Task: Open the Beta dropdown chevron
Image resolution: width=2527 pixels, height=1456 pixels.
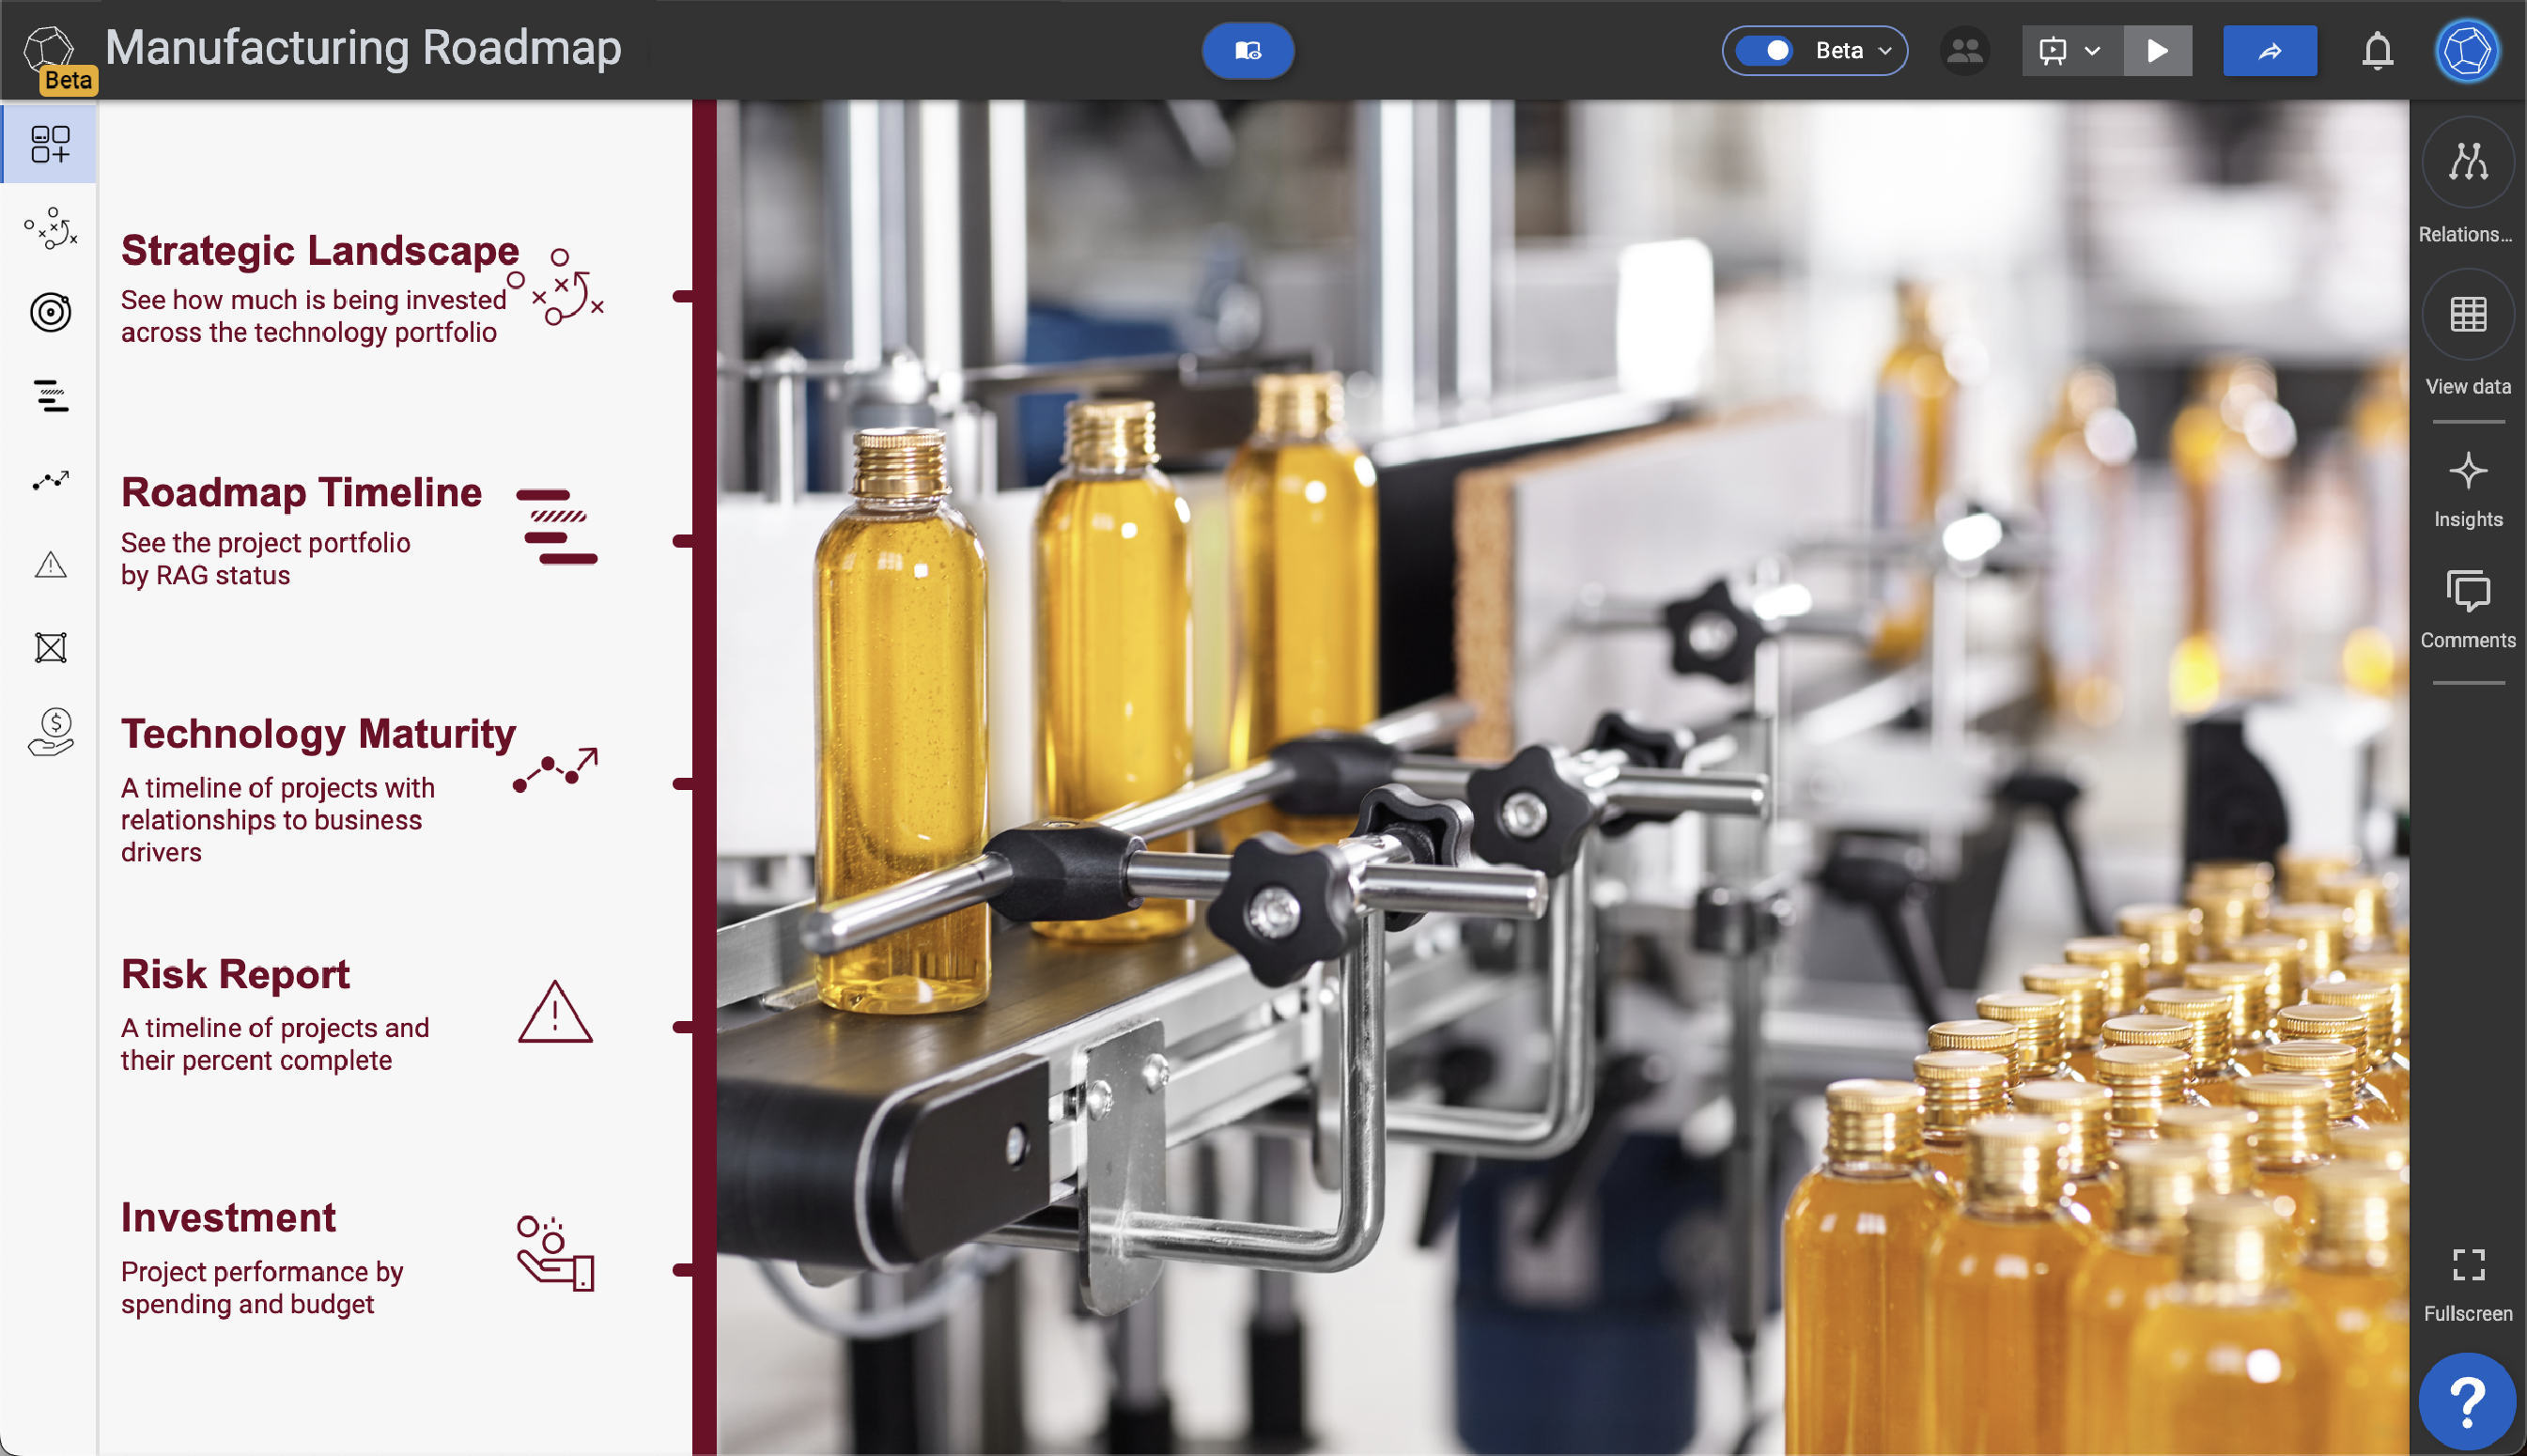Action: click(x=1886, y=50)
